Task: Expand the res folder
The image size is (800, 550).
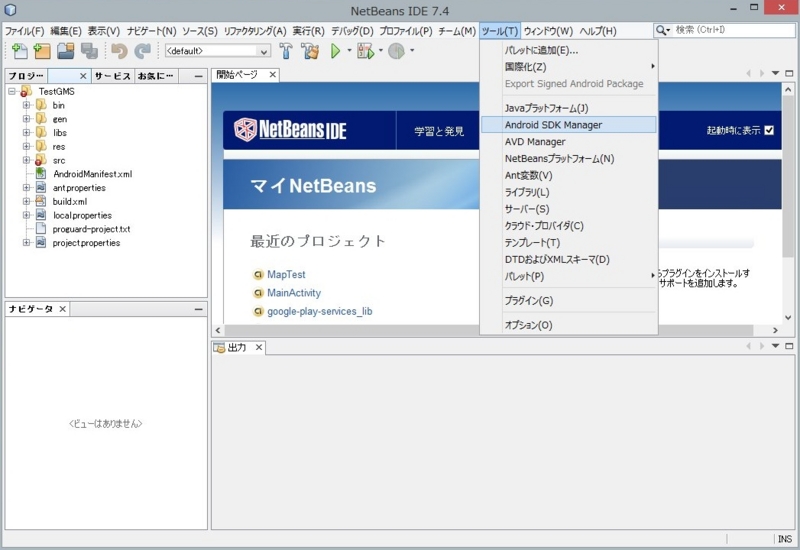Action: click(26, 146)
